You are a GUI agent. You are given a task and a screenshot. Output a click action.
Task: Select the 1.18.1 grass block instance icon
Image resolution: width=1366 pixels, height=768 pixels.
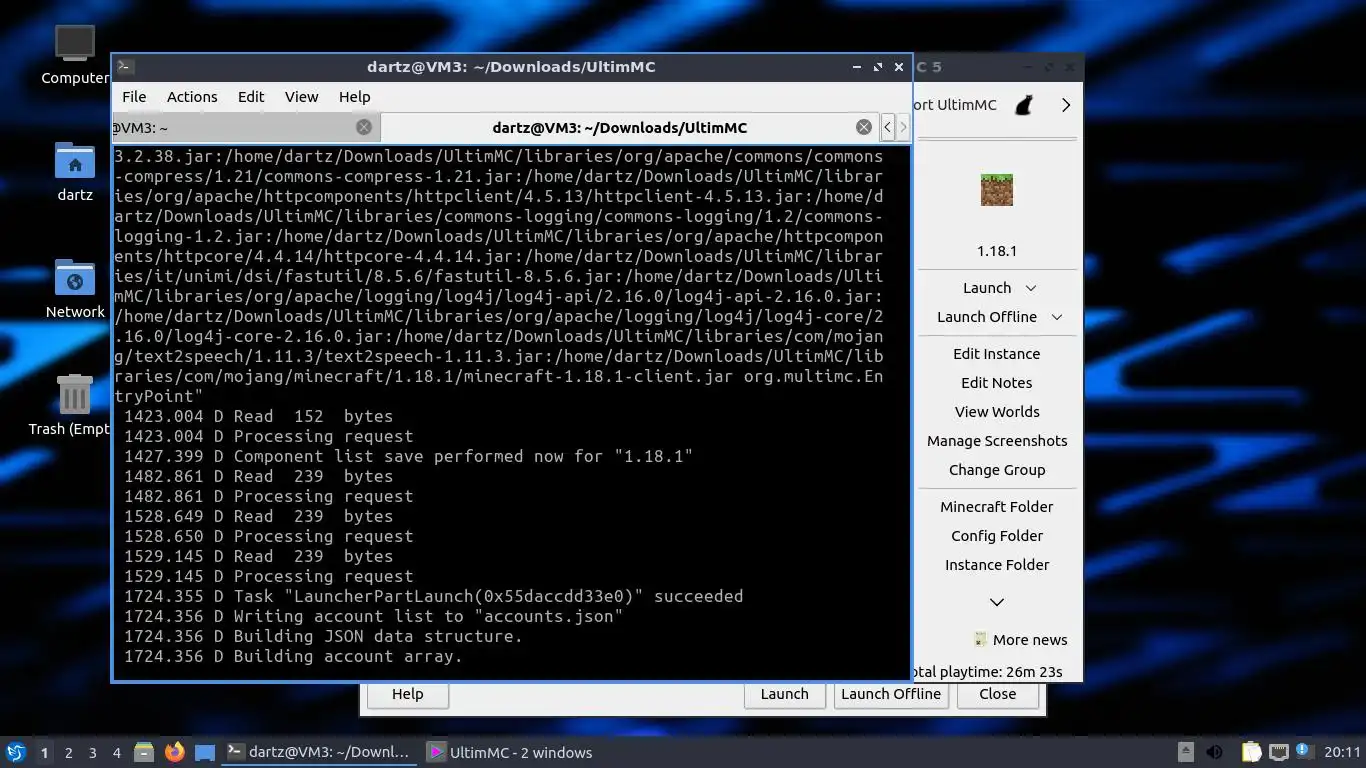point(997,190)
